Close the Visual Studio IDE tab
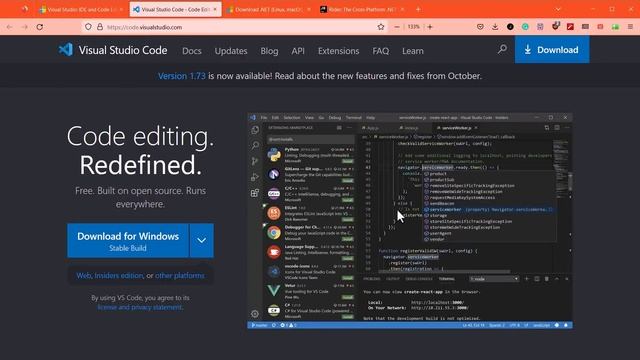 click(121, 9)
